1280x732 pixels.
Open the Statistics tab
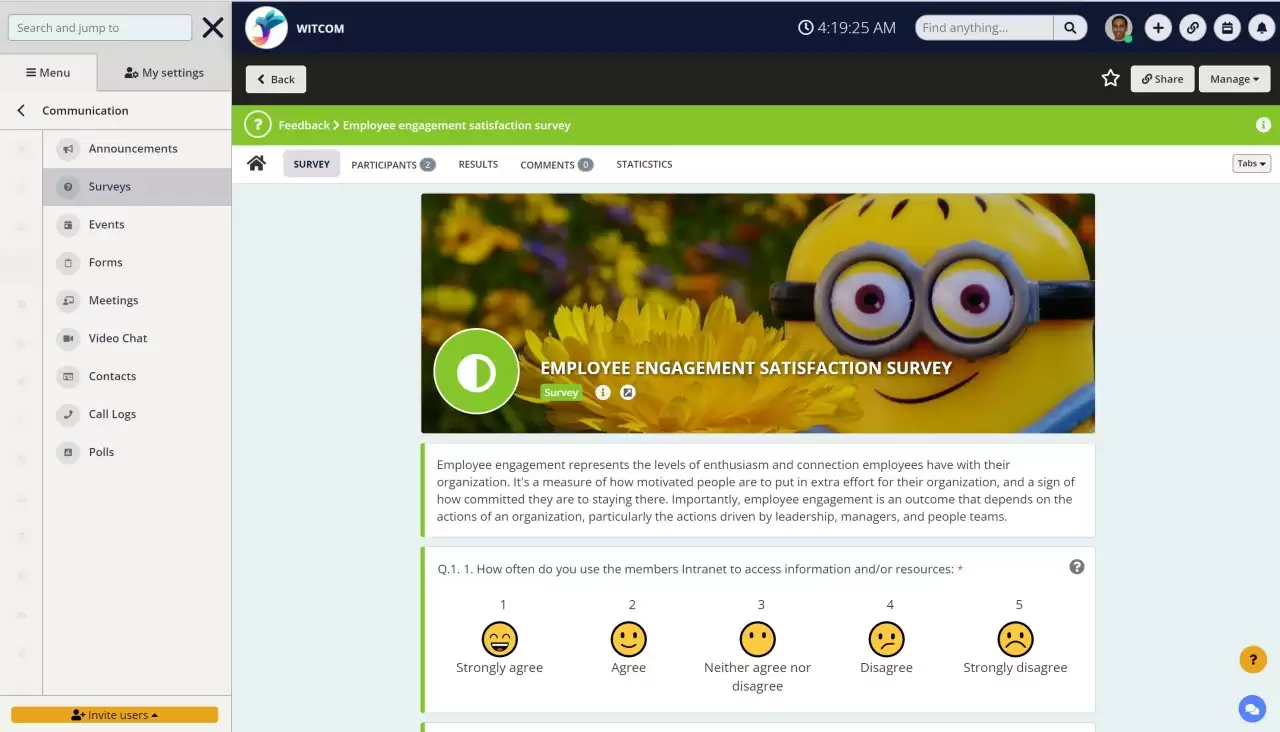643,163
